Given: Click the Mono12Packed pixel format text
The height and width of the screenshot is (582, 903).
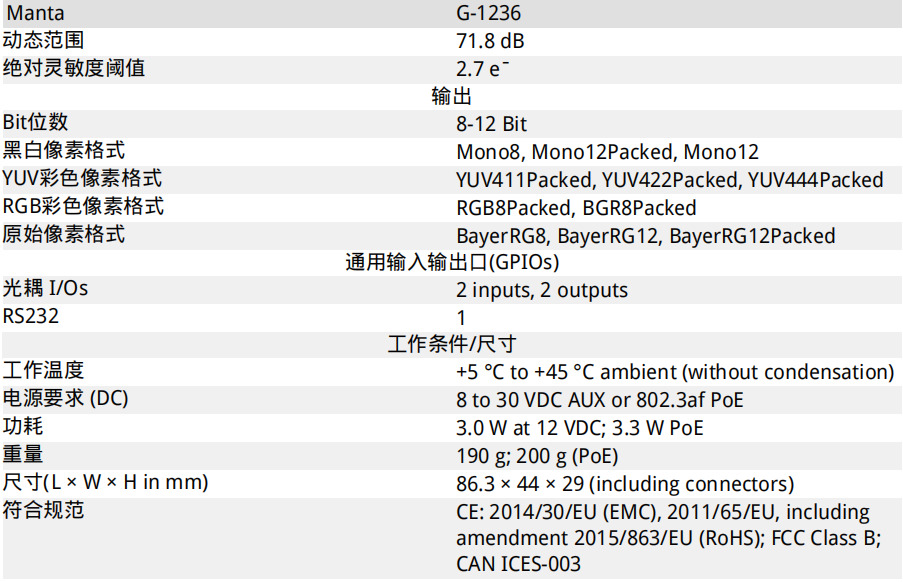Looking at the screenshot, I should pos(602,153).
